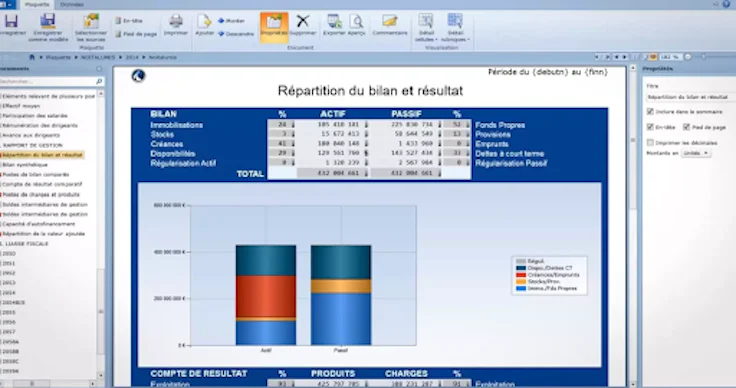
Task: Click the Commentaire icon
Action: click(x=390, y=21)
